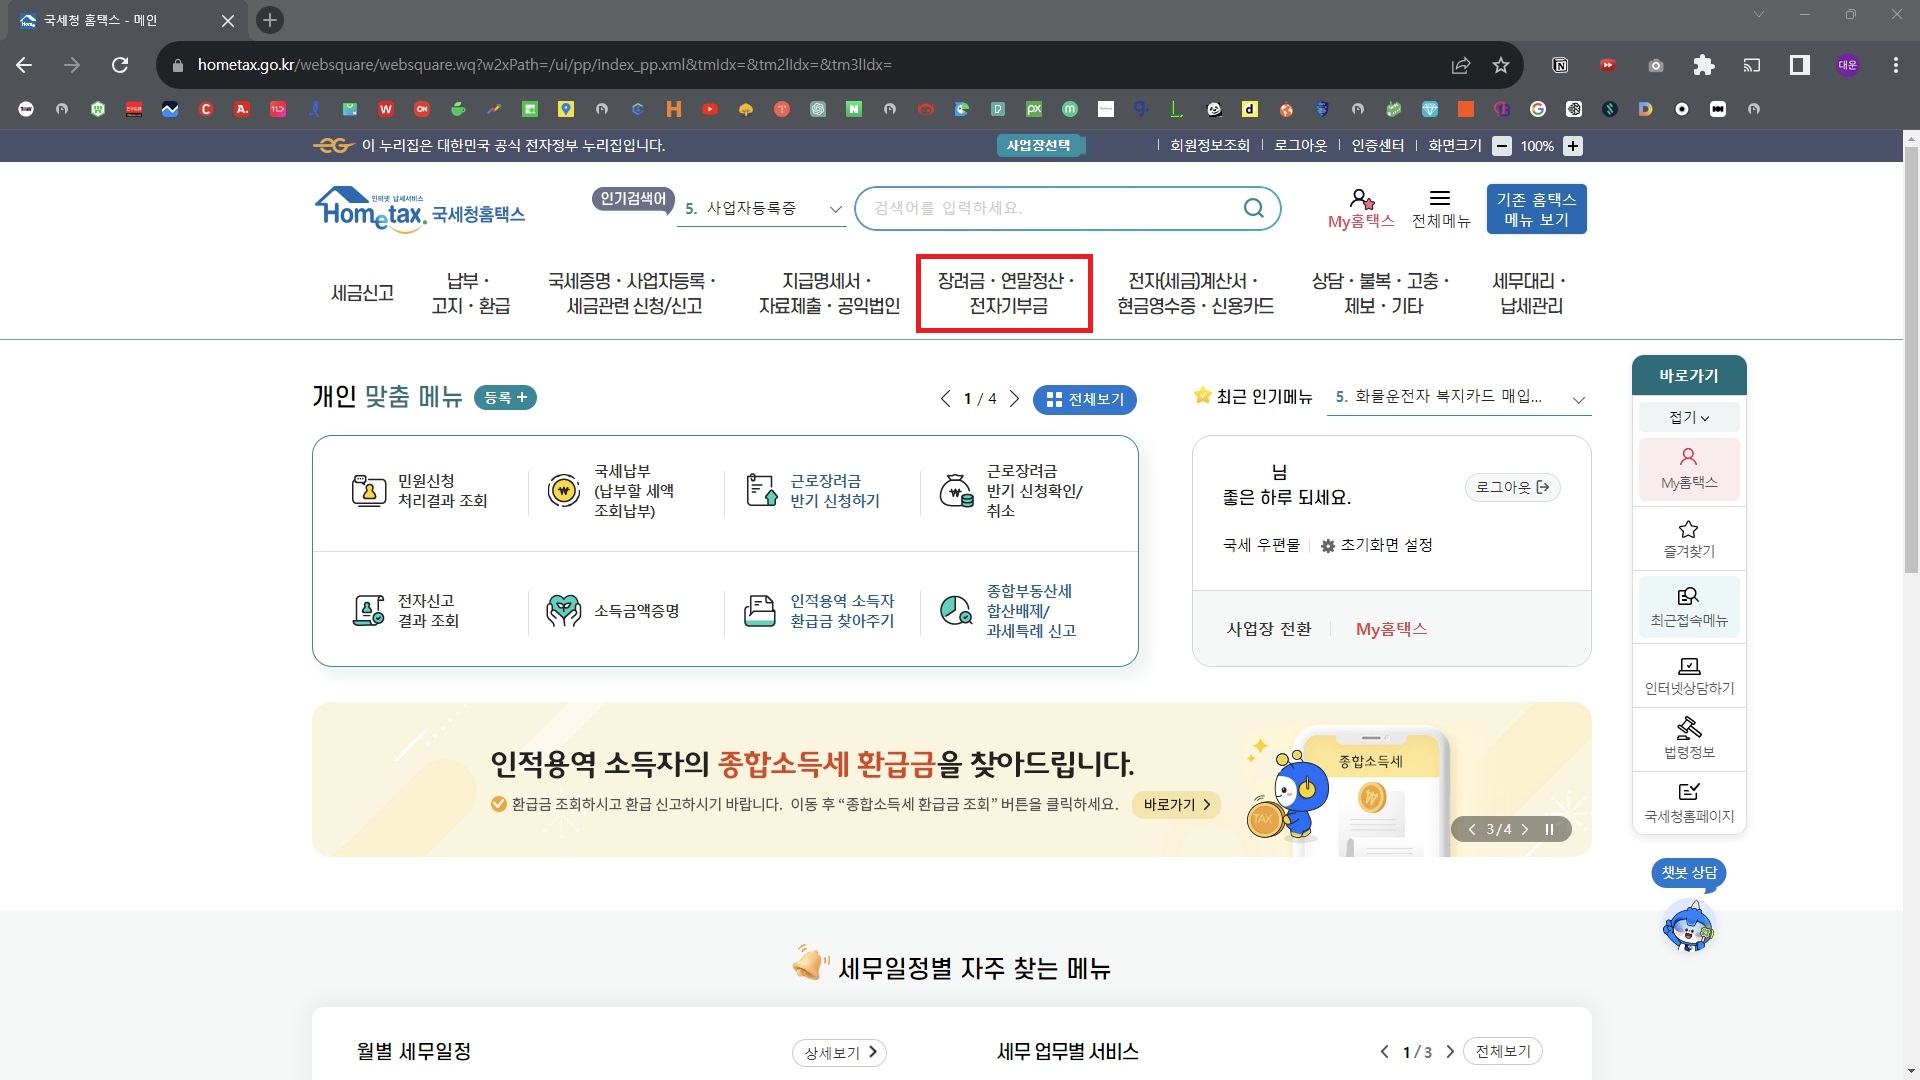Open My홈택스 from the 바로가기 sidebar
The width and height of the screenshot is (1920, 1080).
(x=1687, y=468)
